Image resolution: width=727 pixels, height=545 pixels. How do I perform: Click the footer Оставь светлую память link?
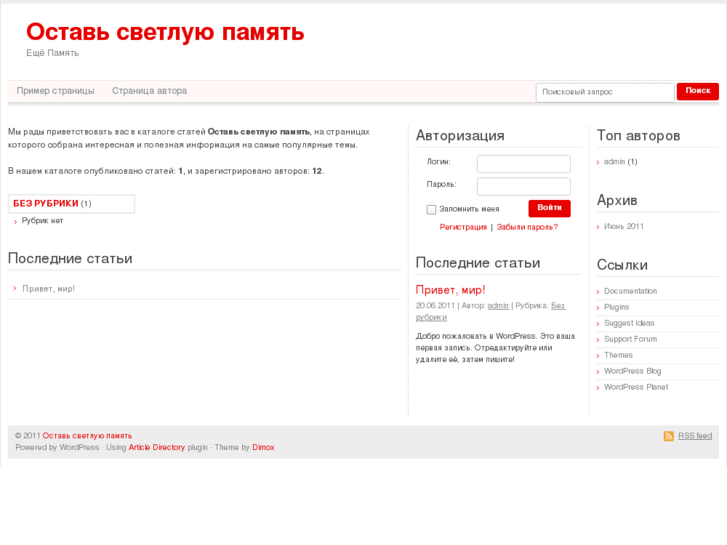coord(87,436)
